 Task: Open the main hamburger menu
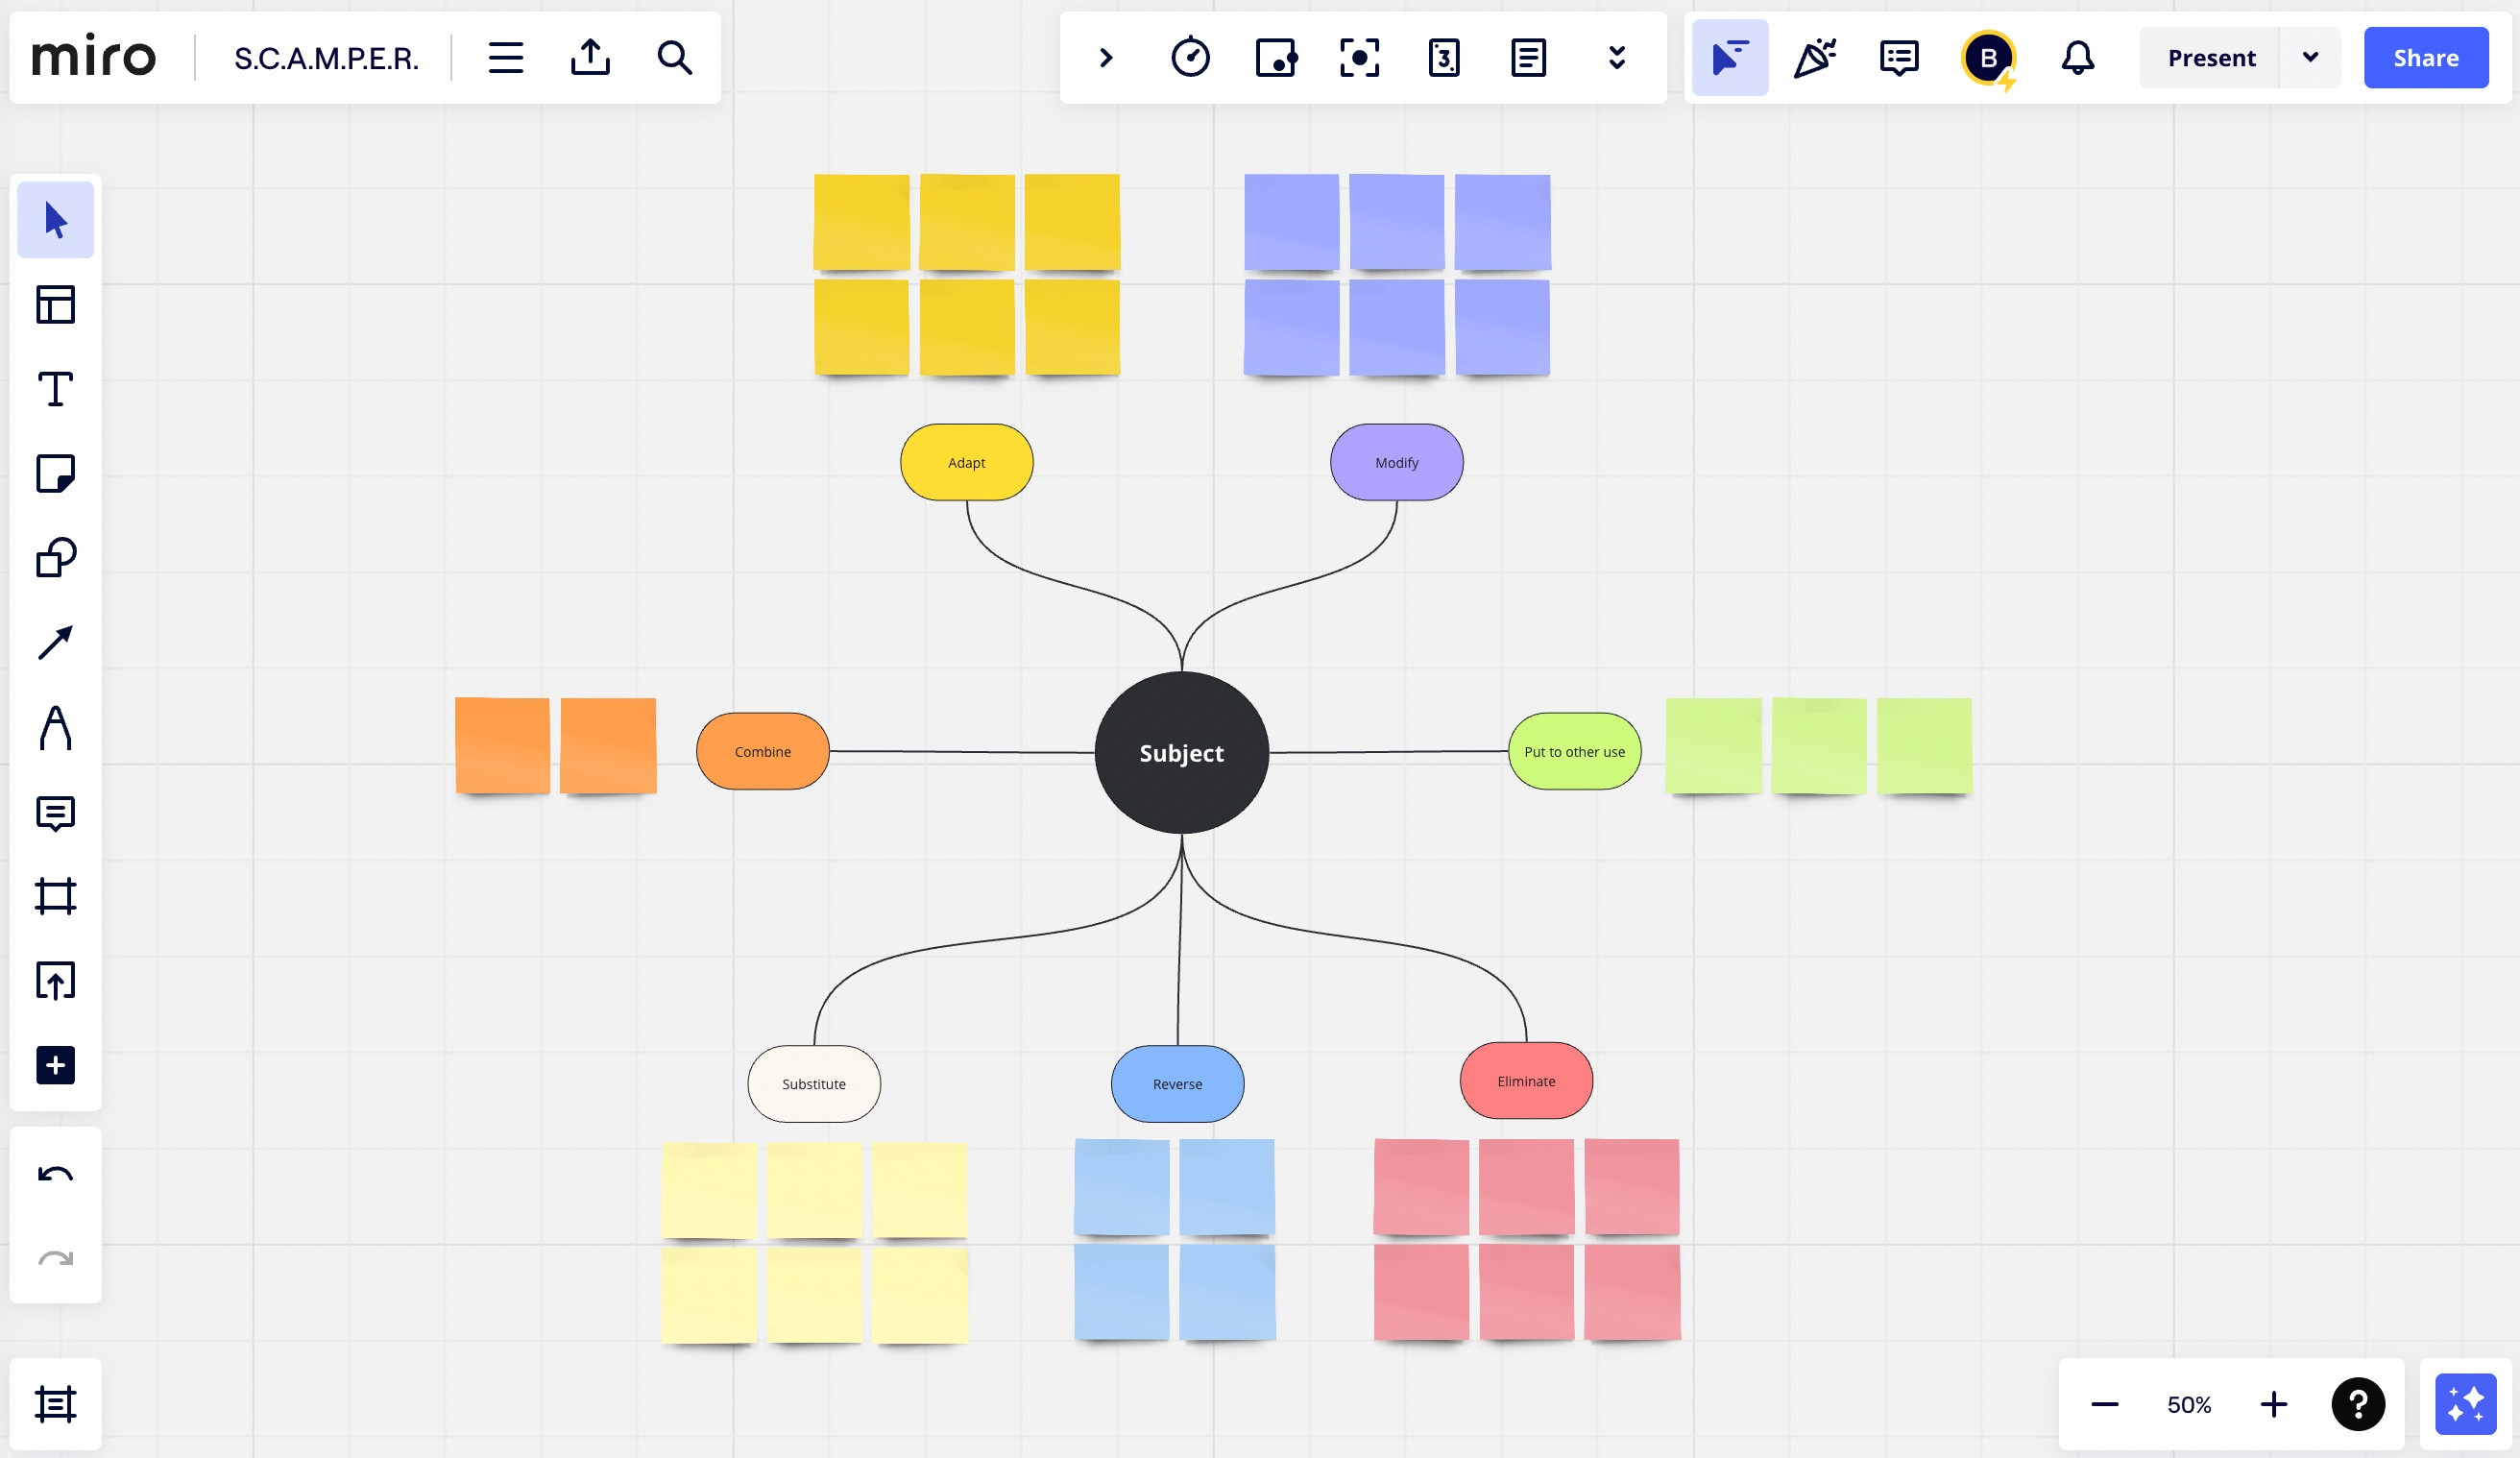click(505, 58)
